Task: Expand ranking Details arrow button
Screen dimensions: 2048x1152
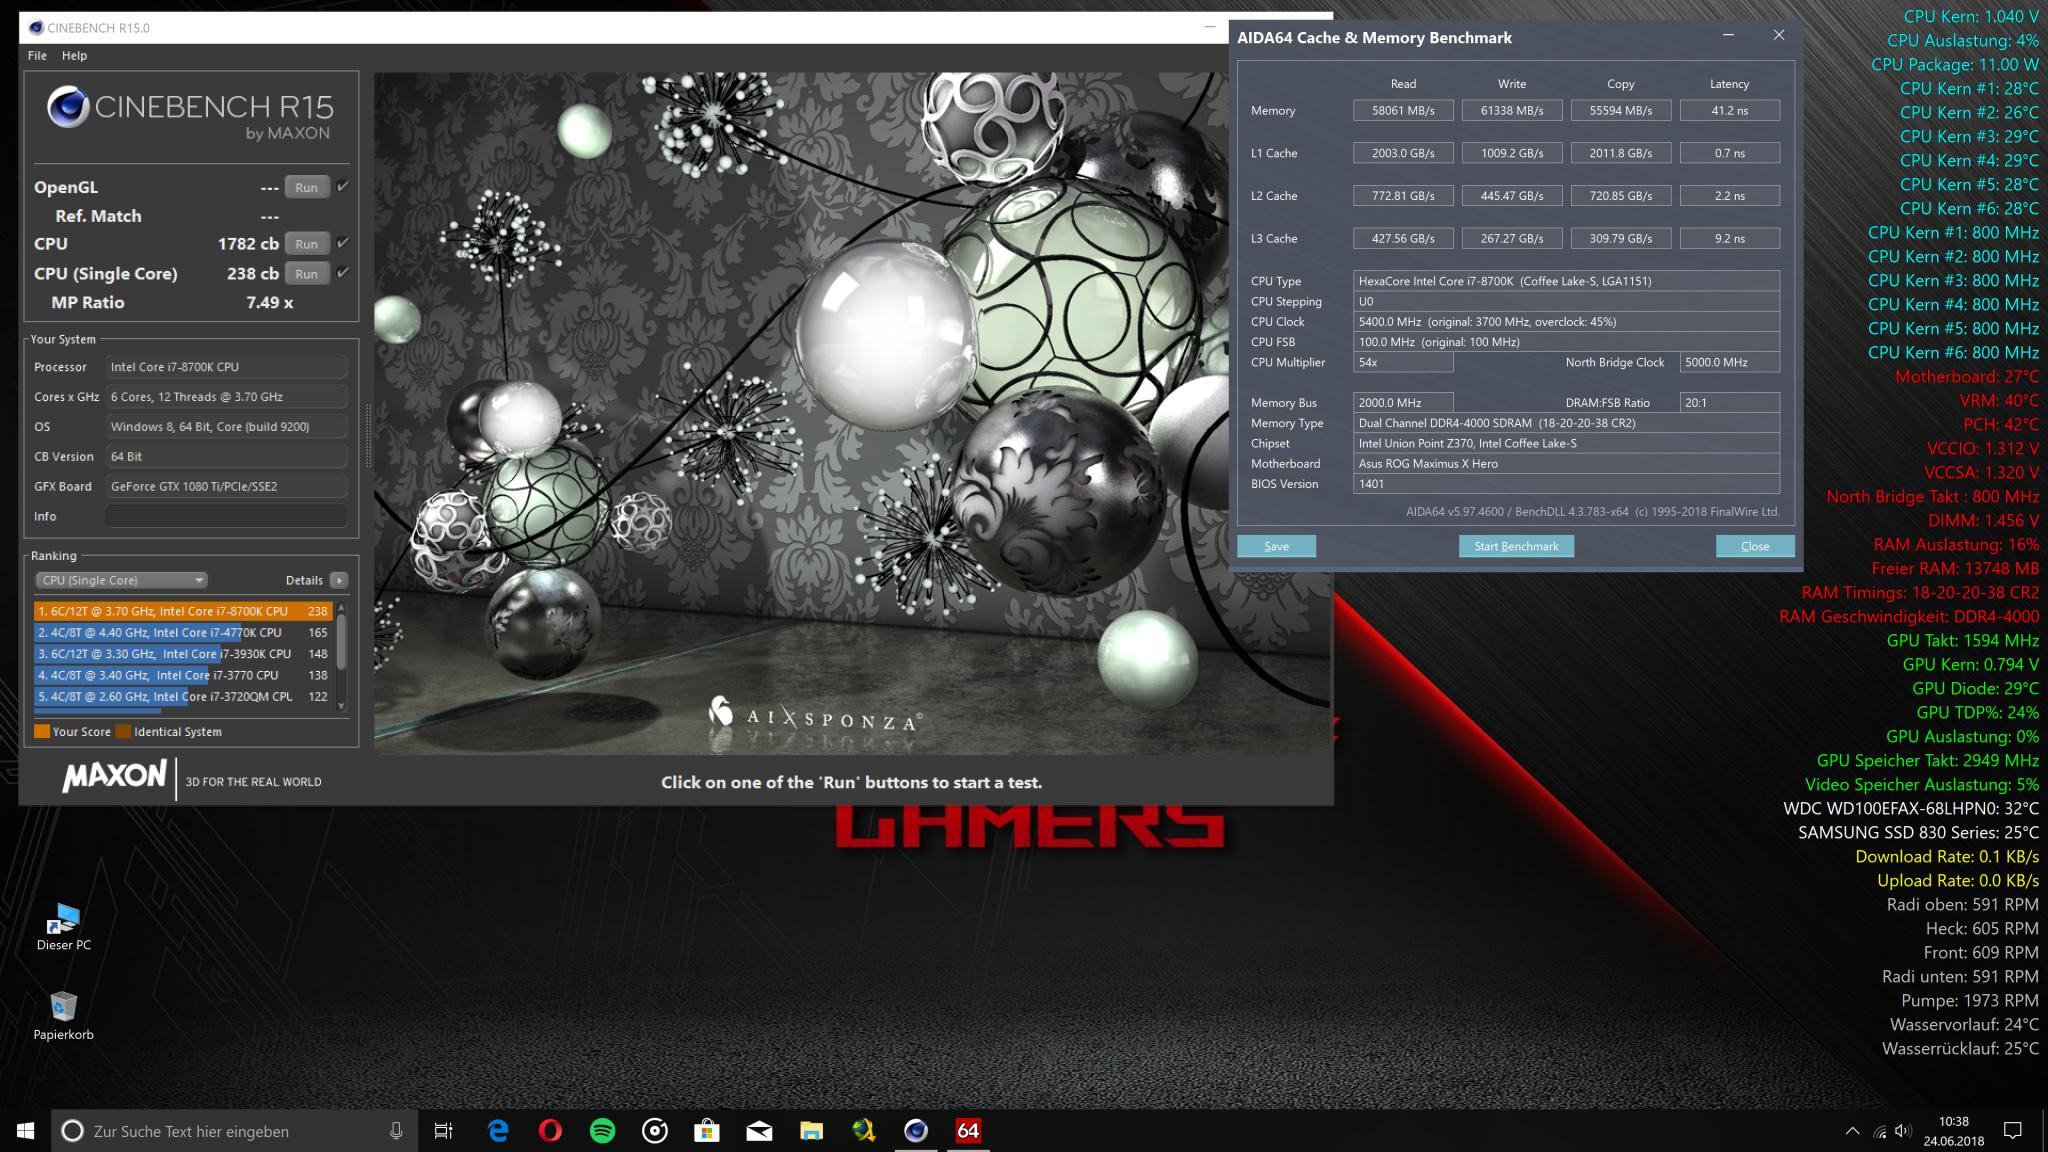Action: [339, 580]
